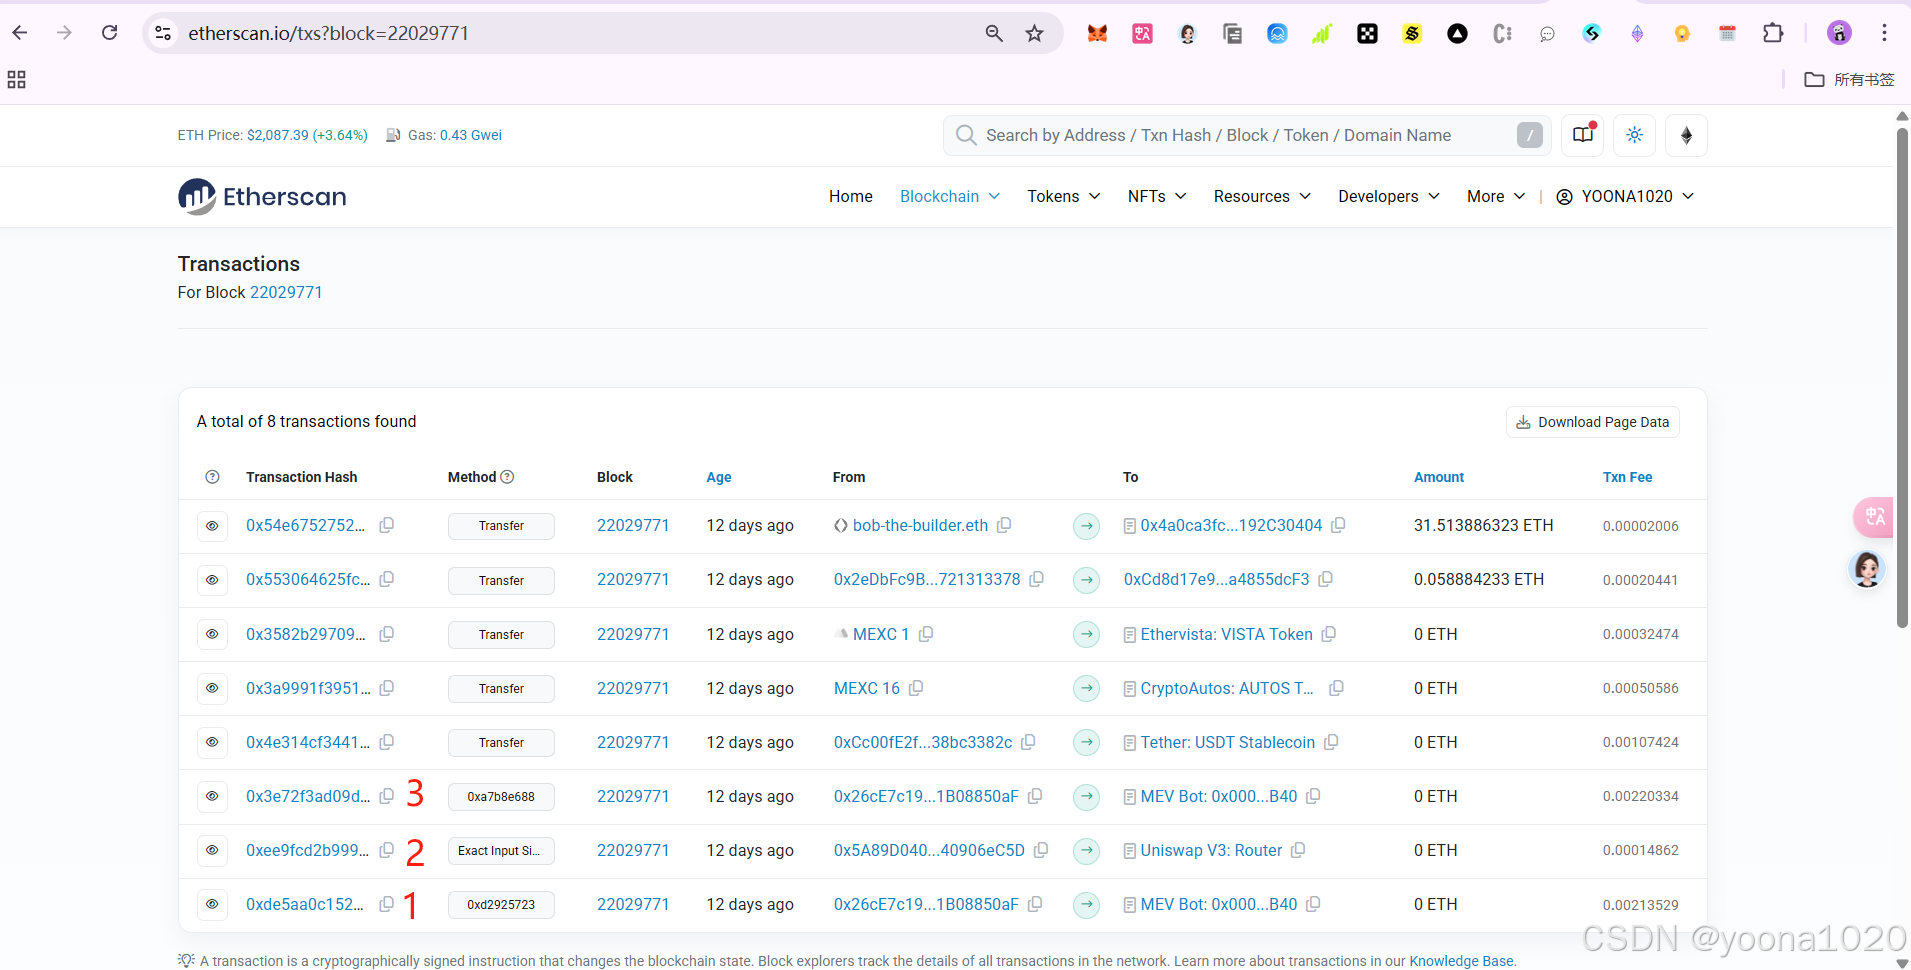Copy transaction hash 0x54e6752752

click(386, 525)
